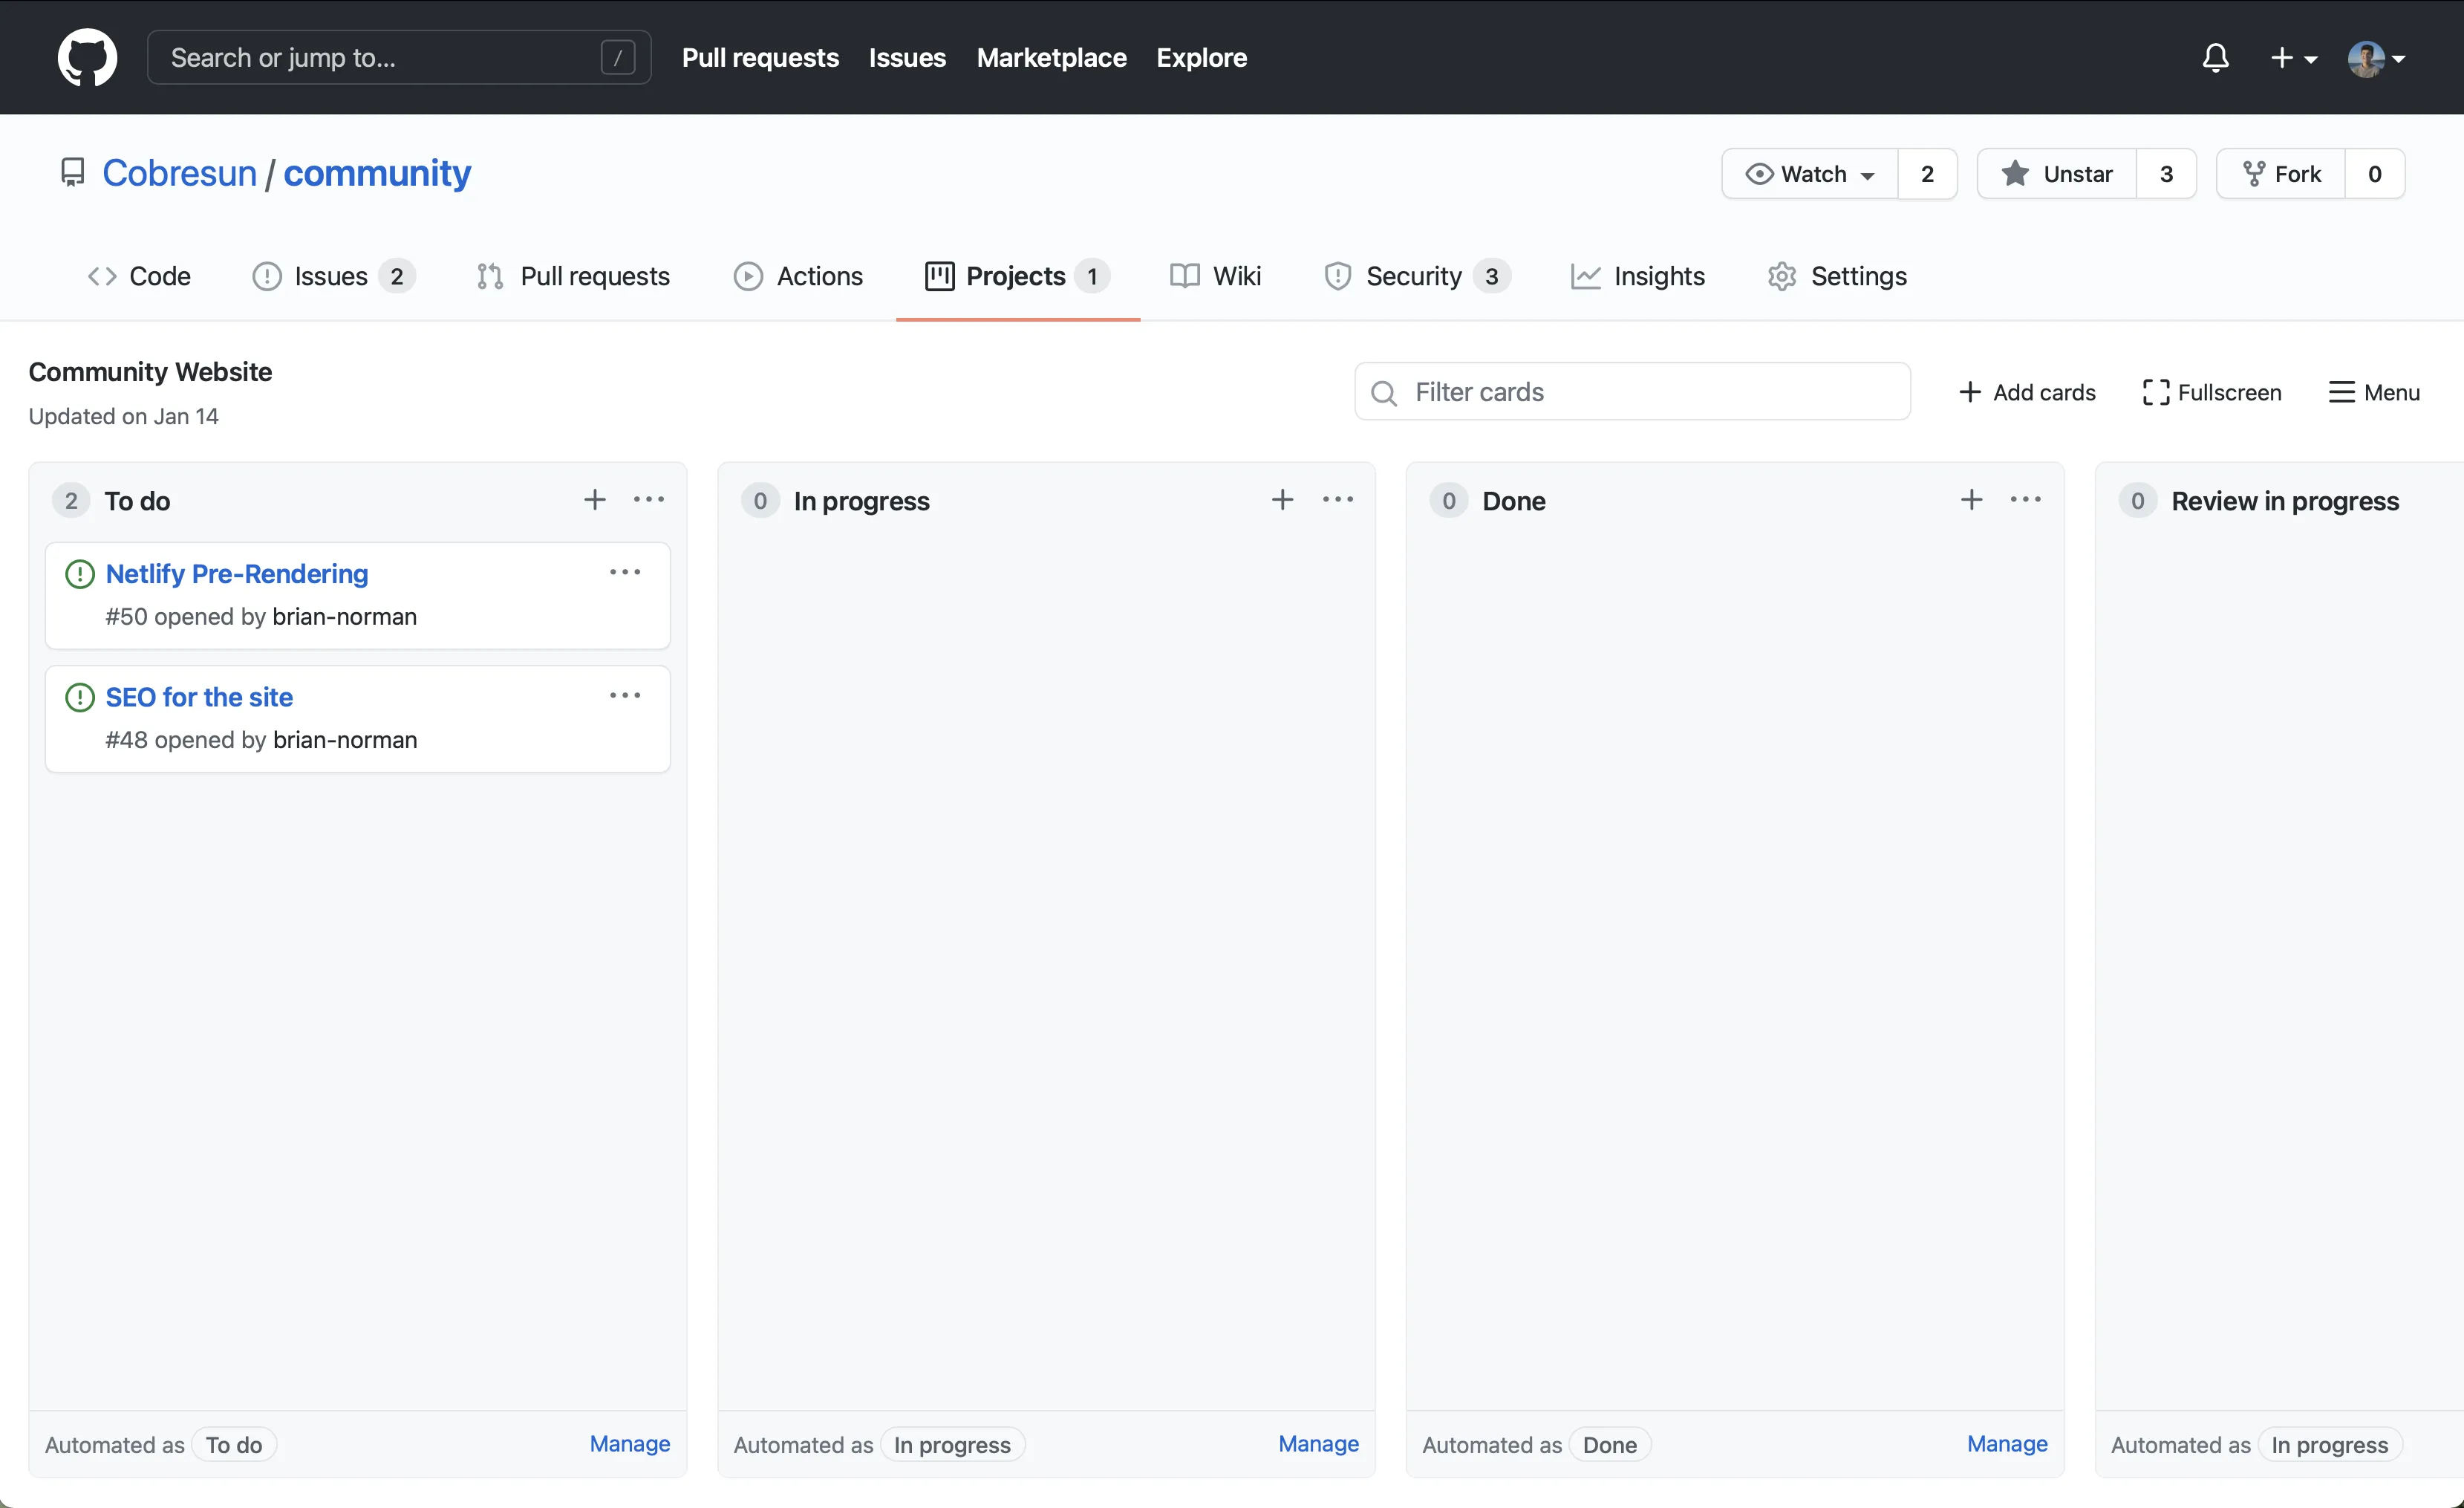2464x1508 pixels.
Task: Open the profile avatar dropdown
Action: click(x=2376, y=57)
